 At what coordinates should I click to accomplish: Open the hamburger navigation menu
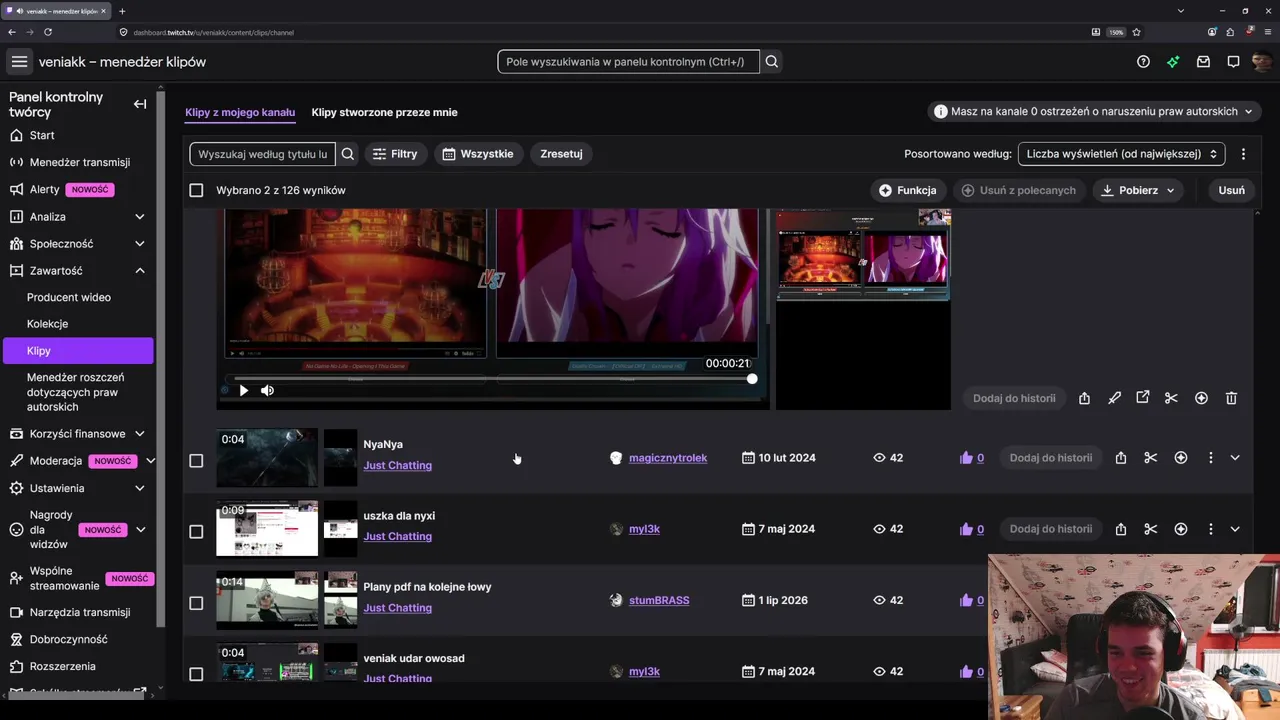pos(19,62)
